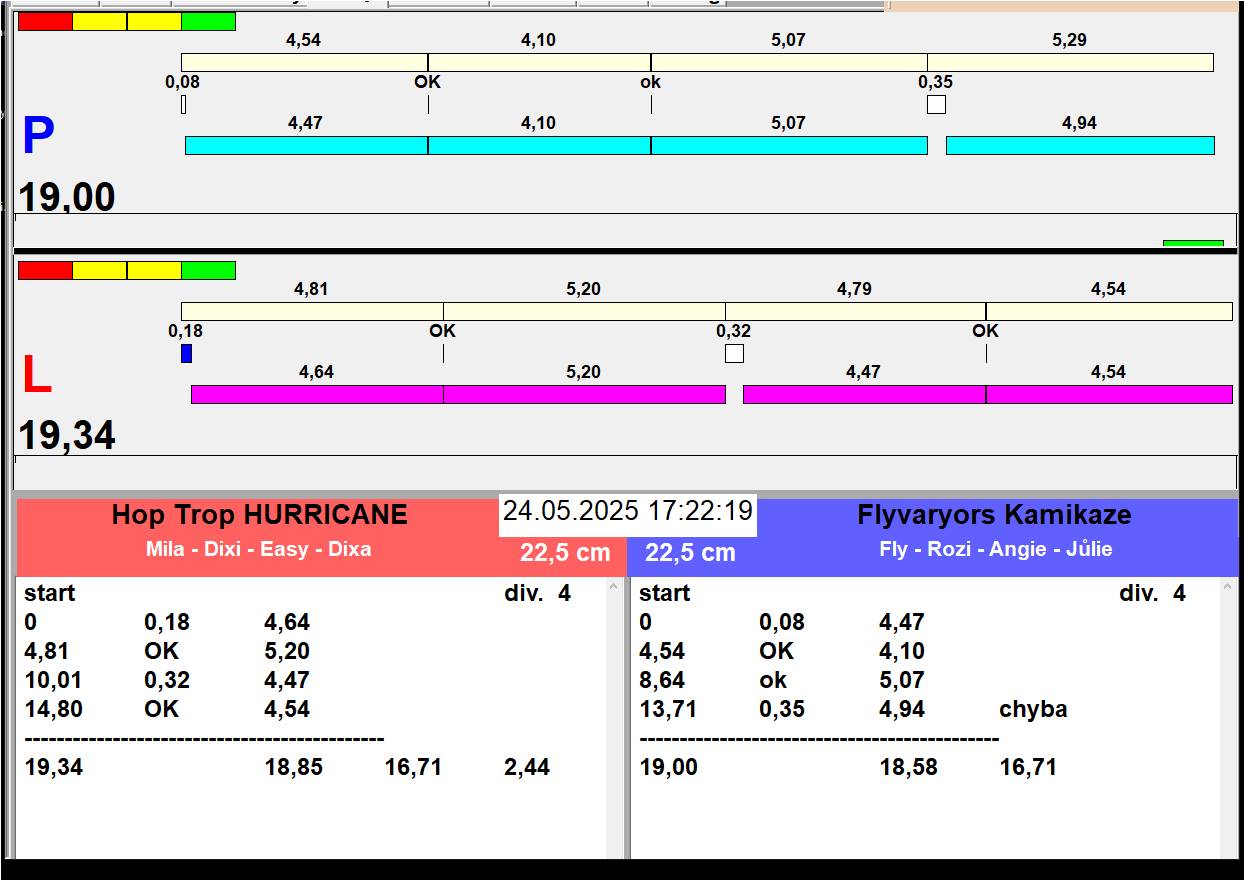Select the magenta 5,20 segment in lane L

584,395
